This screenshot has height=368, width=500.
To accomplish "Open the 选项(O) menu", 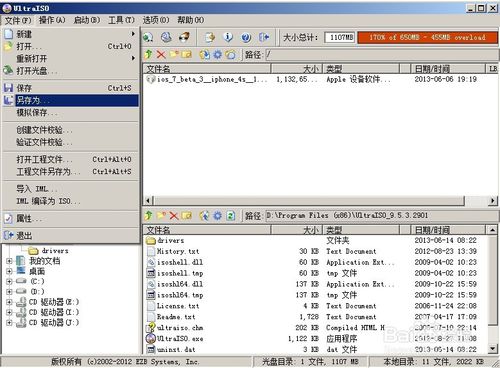I will pyautogui.click(x=156, y=20).
